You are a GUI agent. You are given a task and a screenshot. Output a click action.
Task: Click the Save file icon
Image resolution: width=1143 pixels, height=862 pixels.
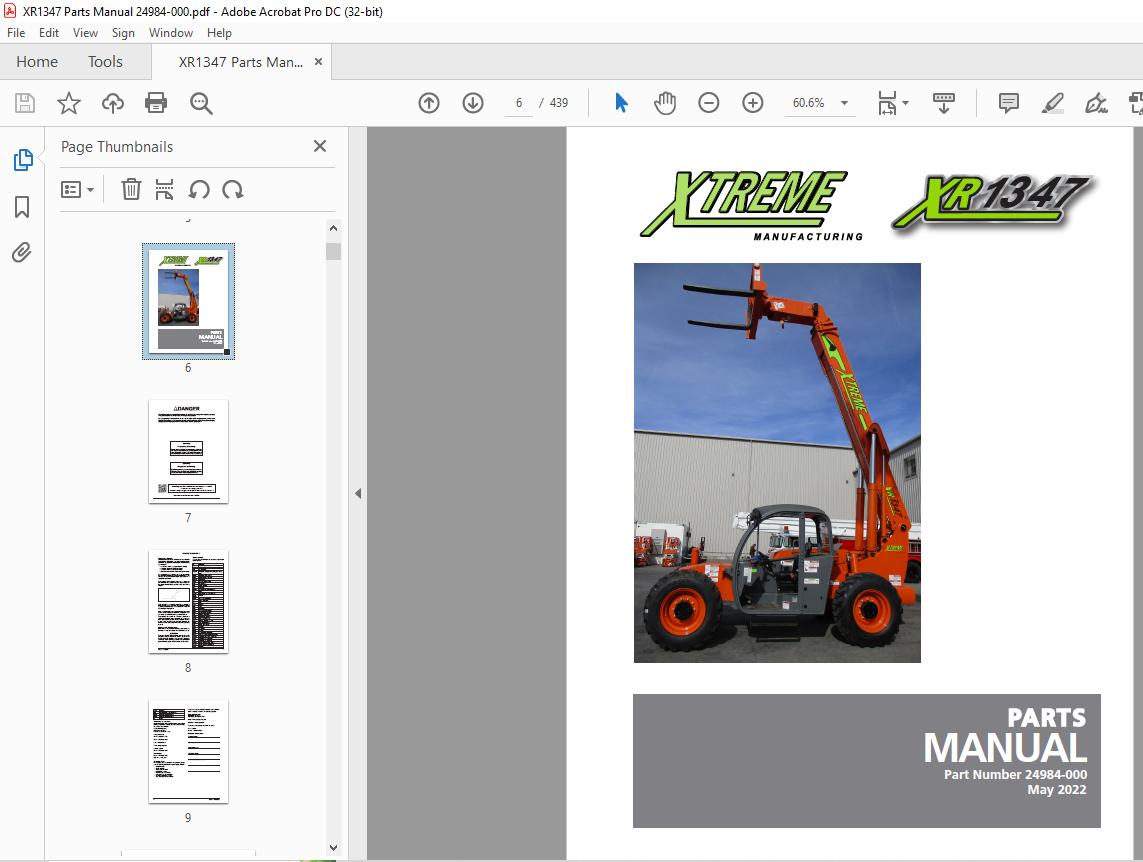25,103
